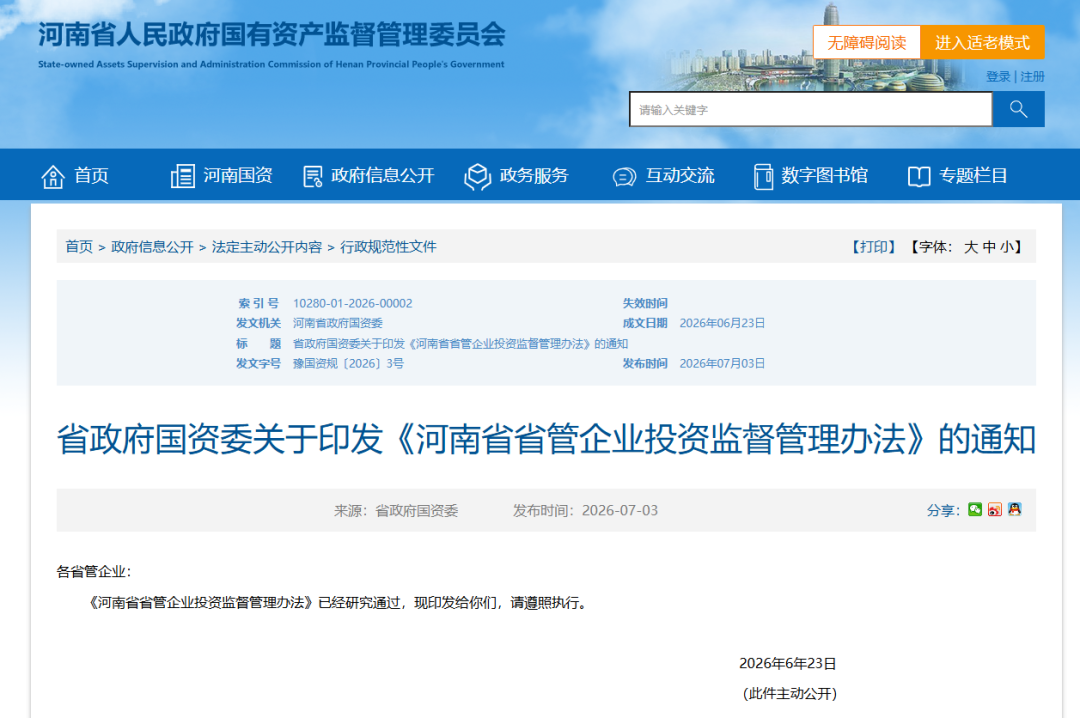The image size is (1080, 718).
Task: Click the 互动交流 chat bubble icon
Action: [x=624, y=177]
